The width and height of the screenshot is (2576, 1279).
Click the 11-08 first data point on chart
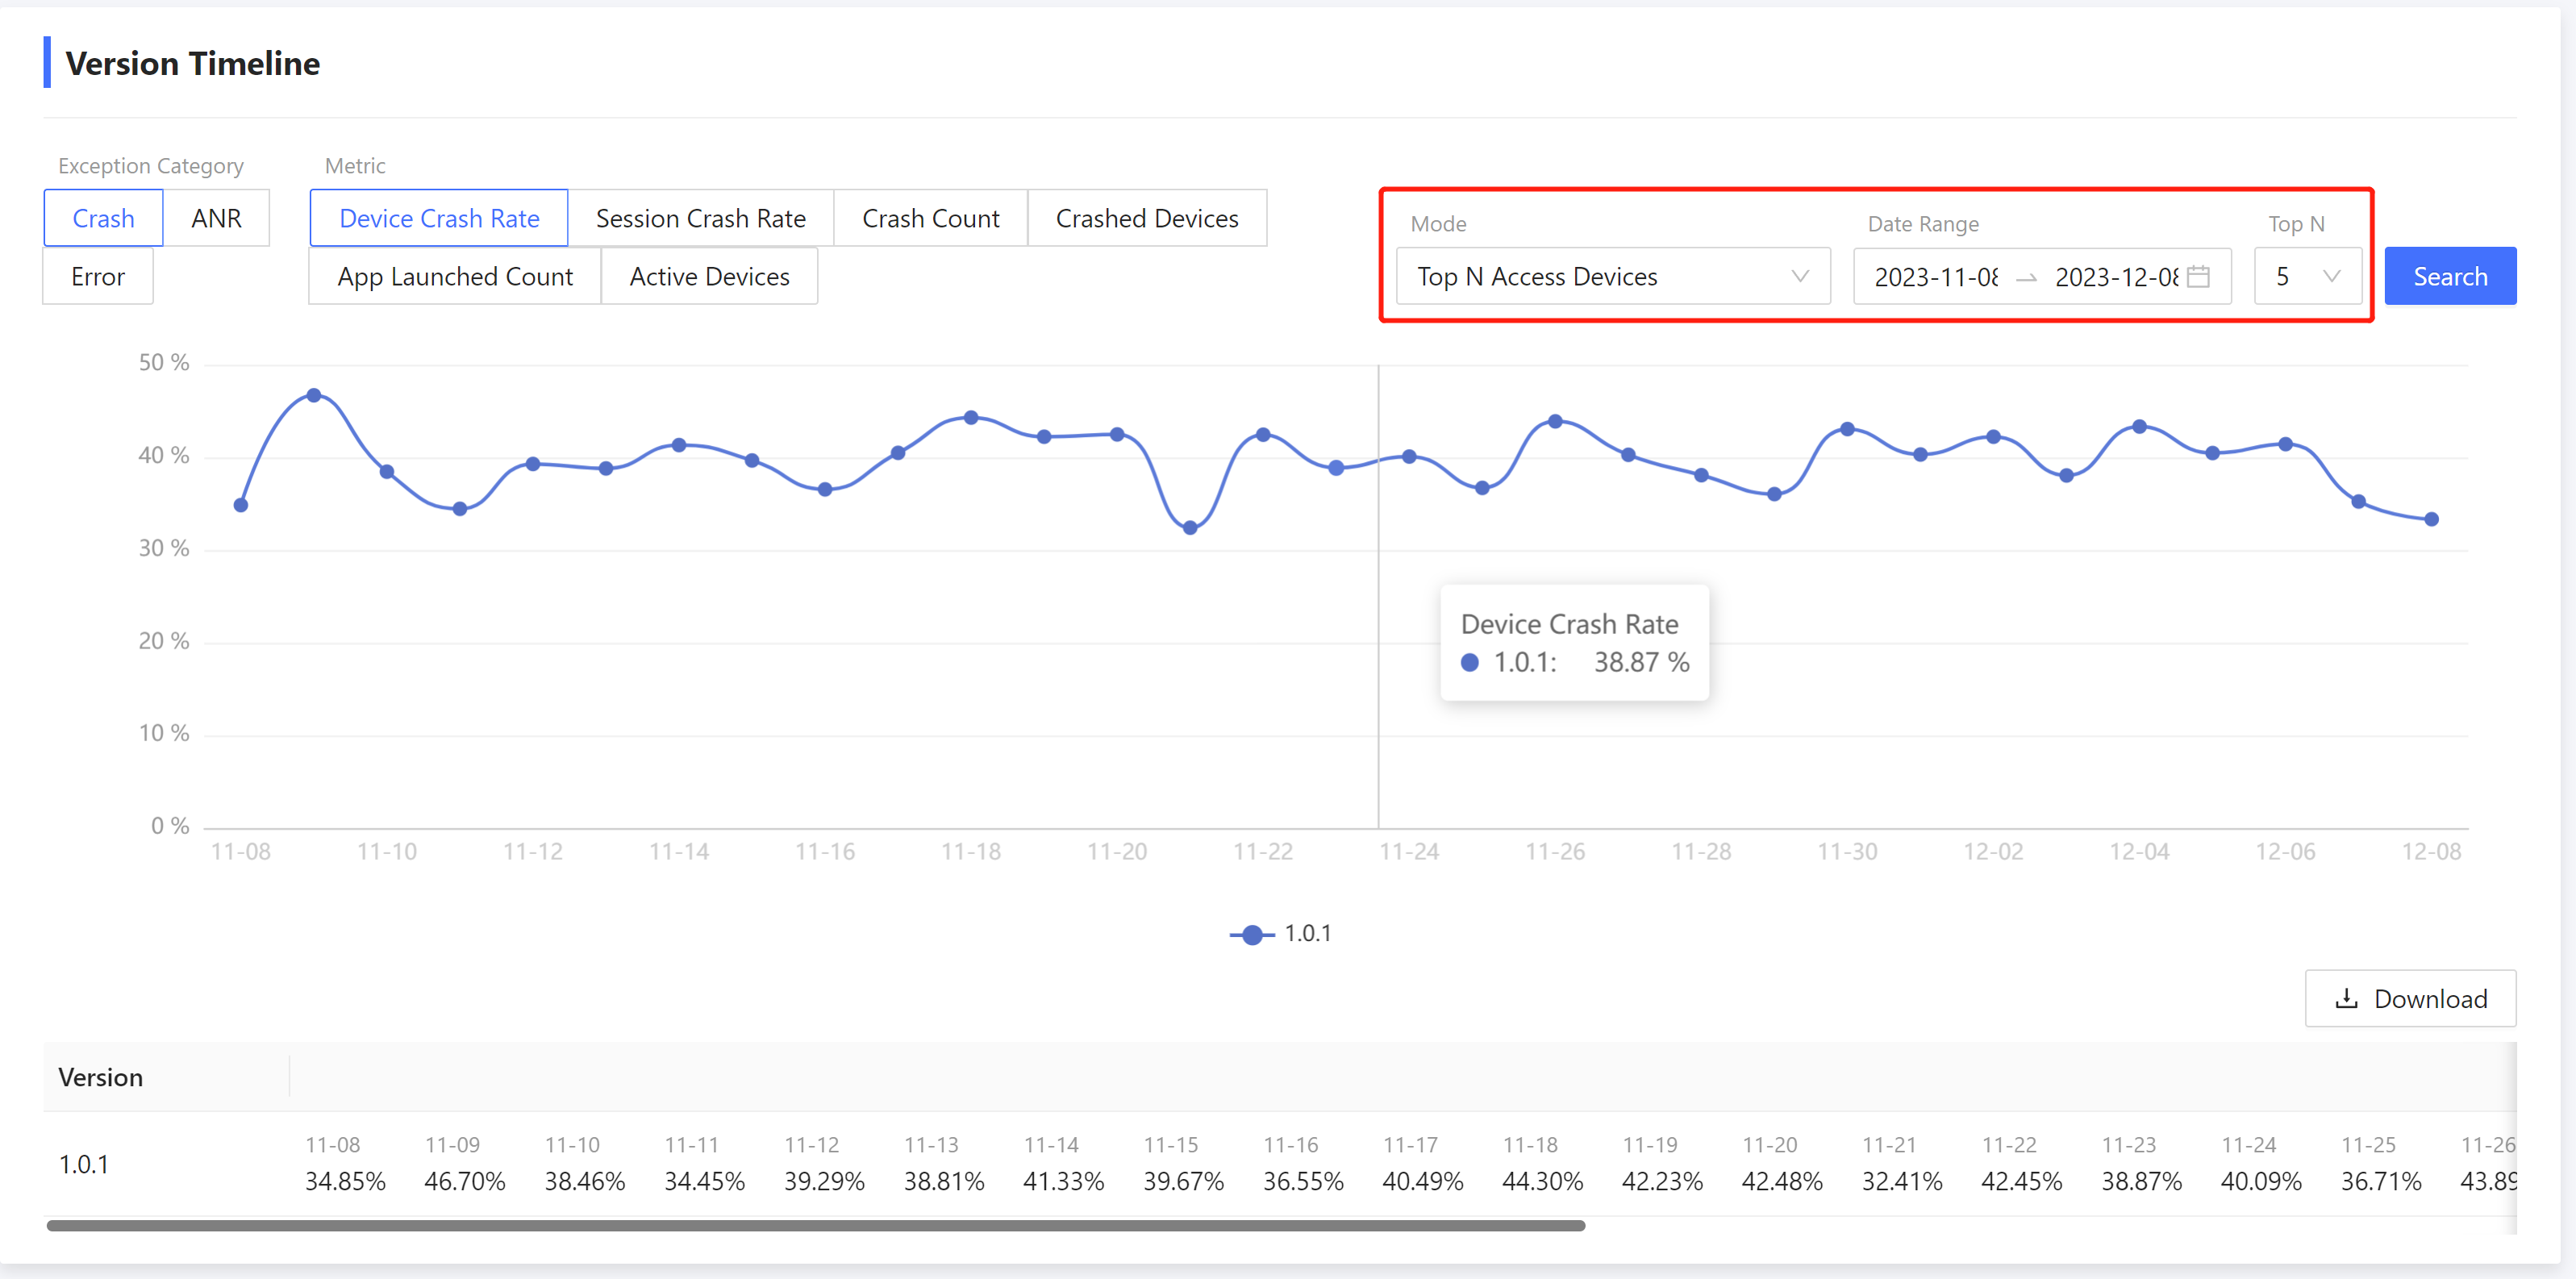pos(241,505)
